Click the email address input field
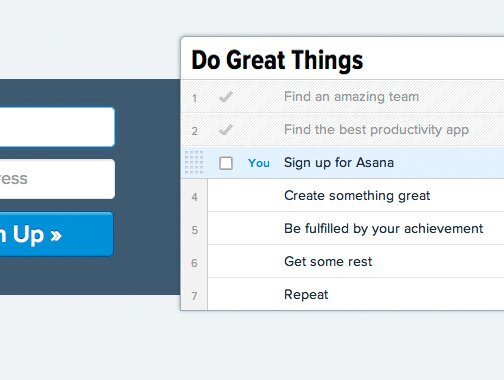This screenshot has height=380, width=504. [x=57, y=179]
